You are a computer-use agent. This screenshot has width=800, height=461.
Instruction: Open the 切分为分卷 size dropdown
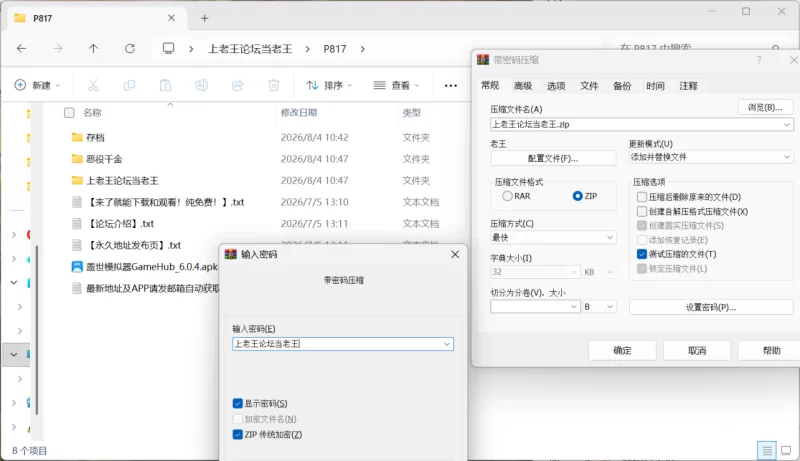click(573, 306)
